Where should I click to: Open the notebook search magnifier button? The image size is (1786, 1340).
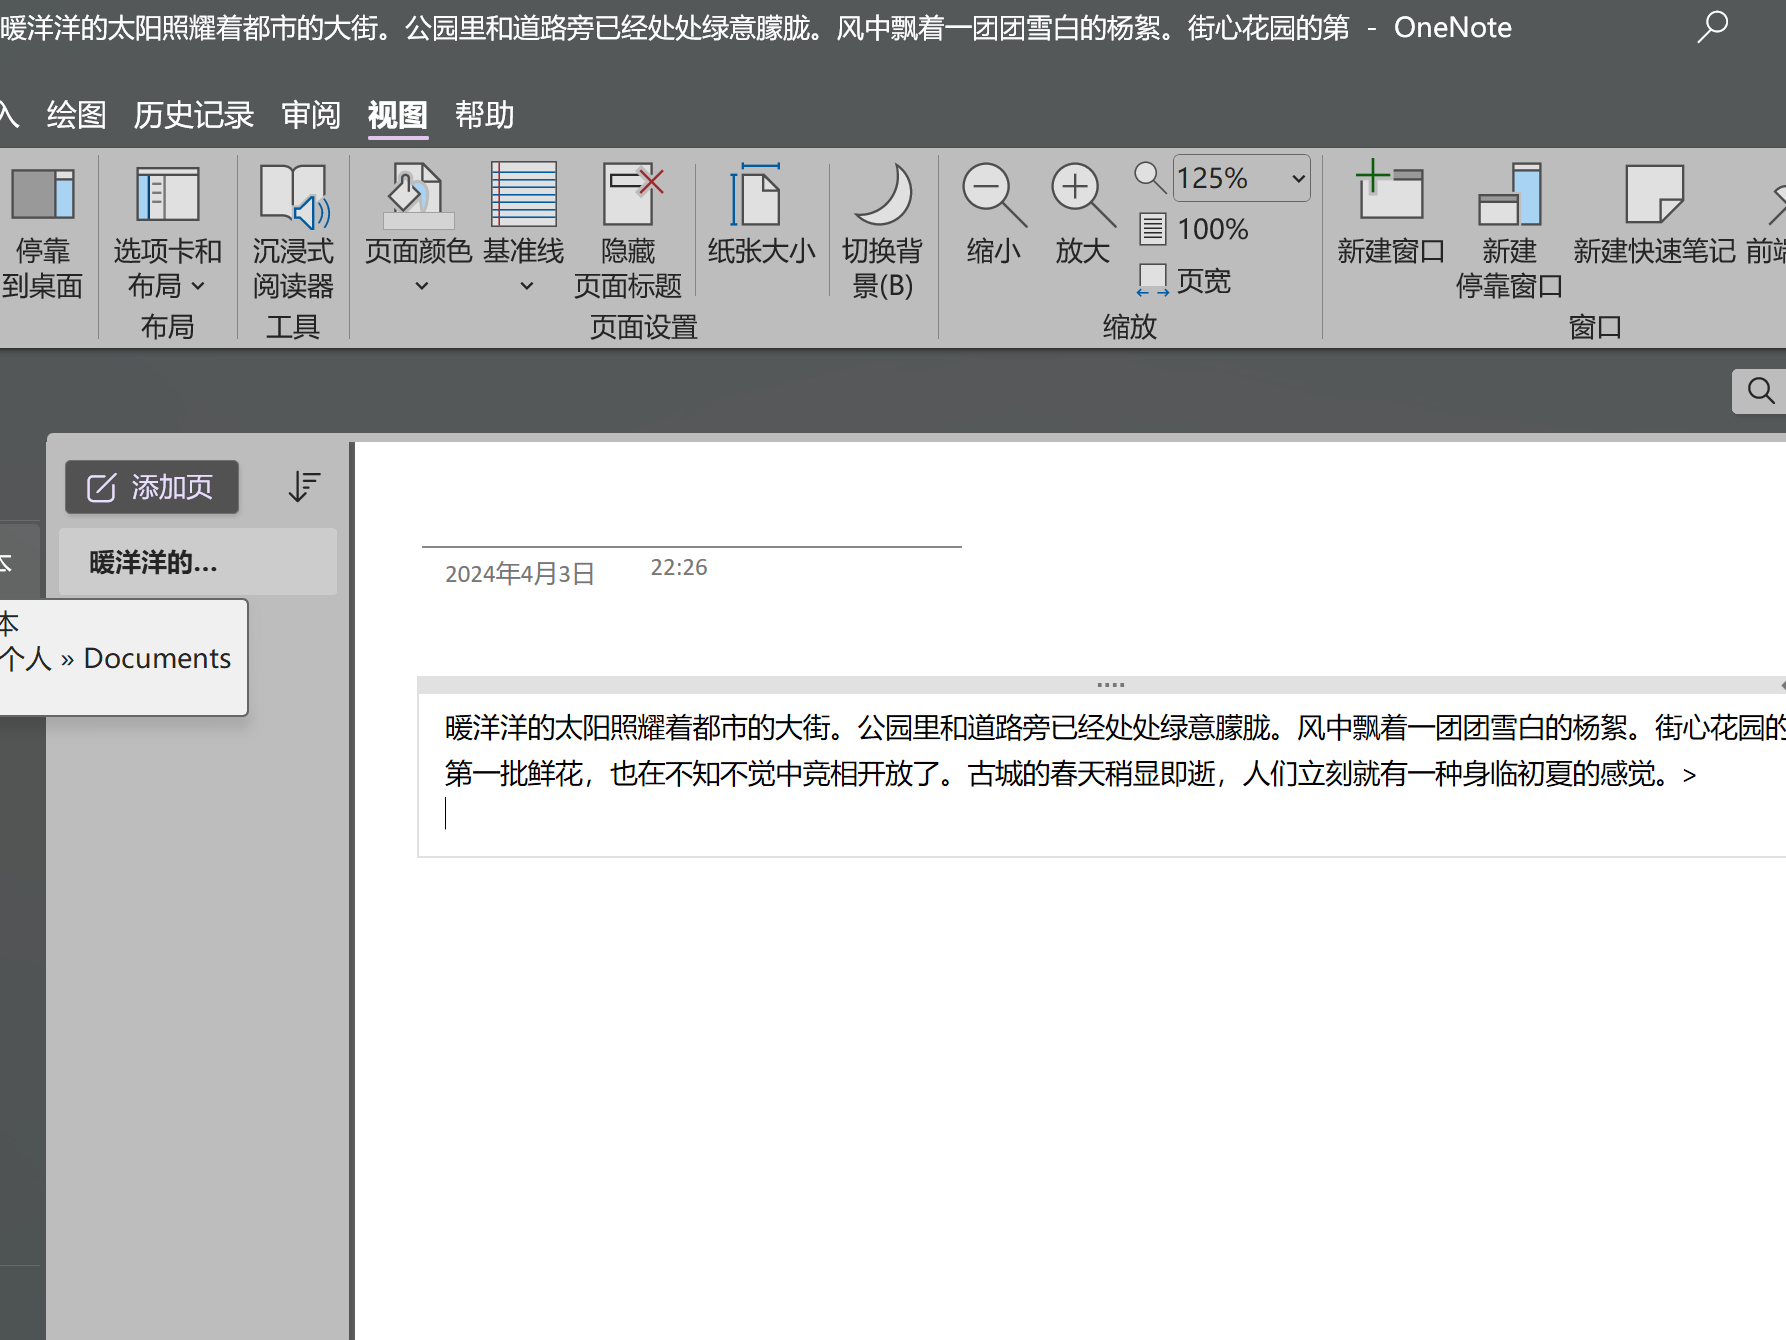click(1760, 390)
